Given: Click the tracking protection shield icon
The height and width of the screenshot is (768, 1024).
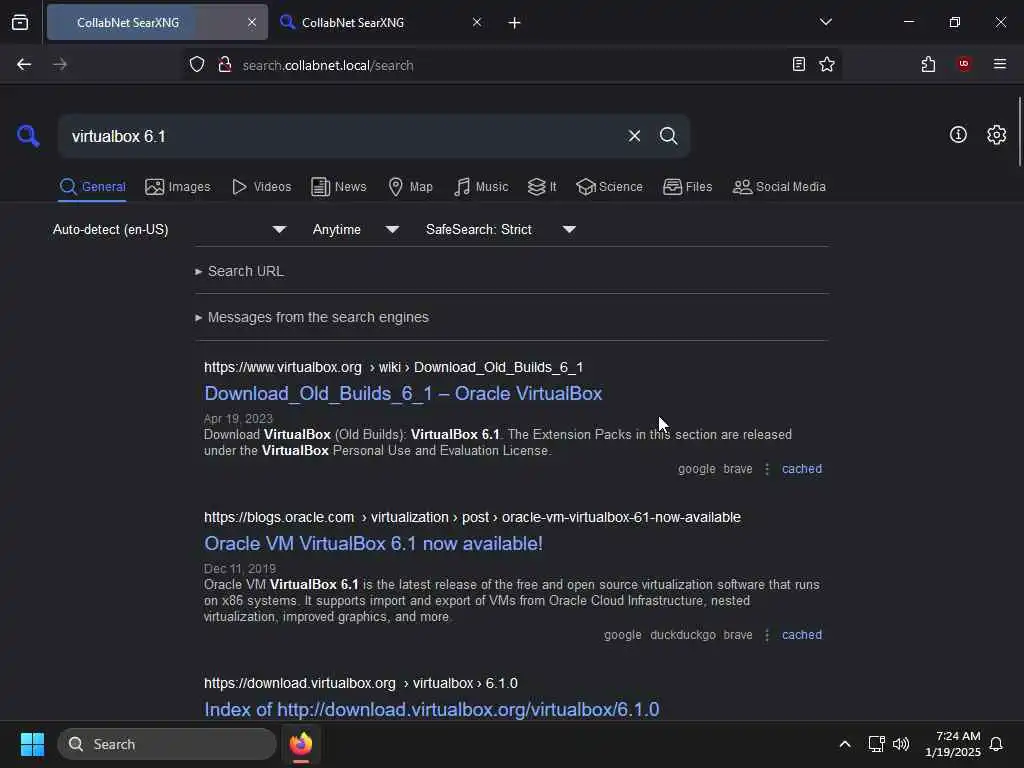Looking at the screenshot, I should pyautogui.click(x=197, y=64).
